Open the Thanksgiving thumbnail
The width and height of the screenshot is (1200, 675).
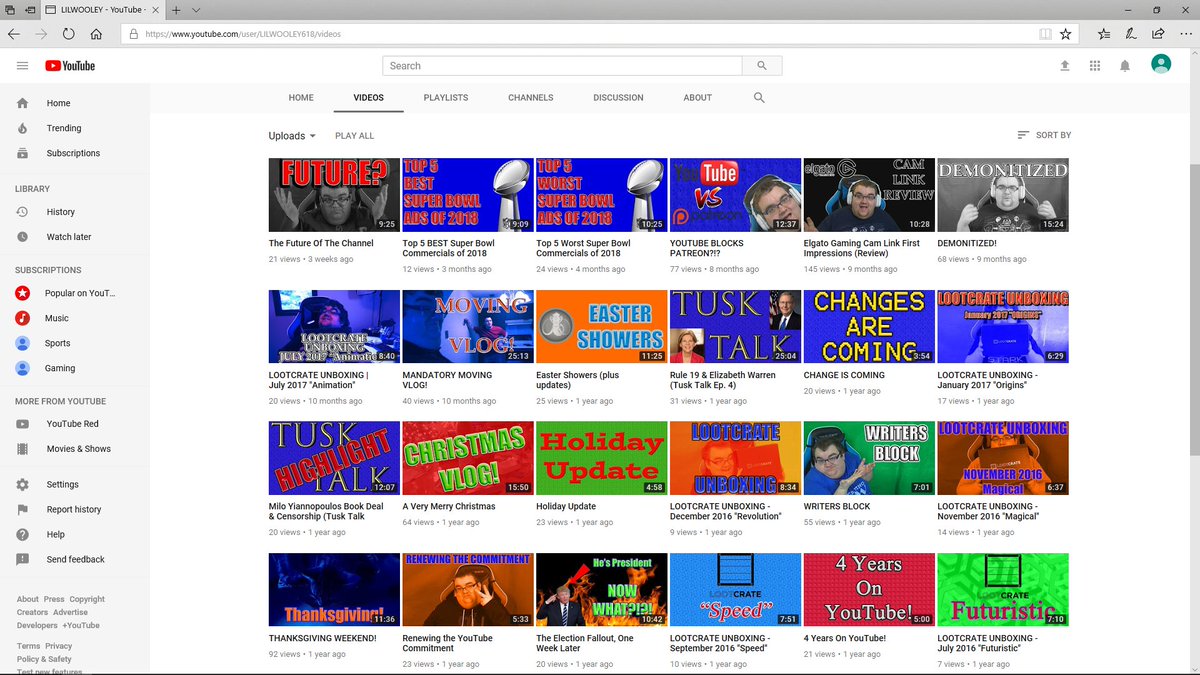(334, 590)
